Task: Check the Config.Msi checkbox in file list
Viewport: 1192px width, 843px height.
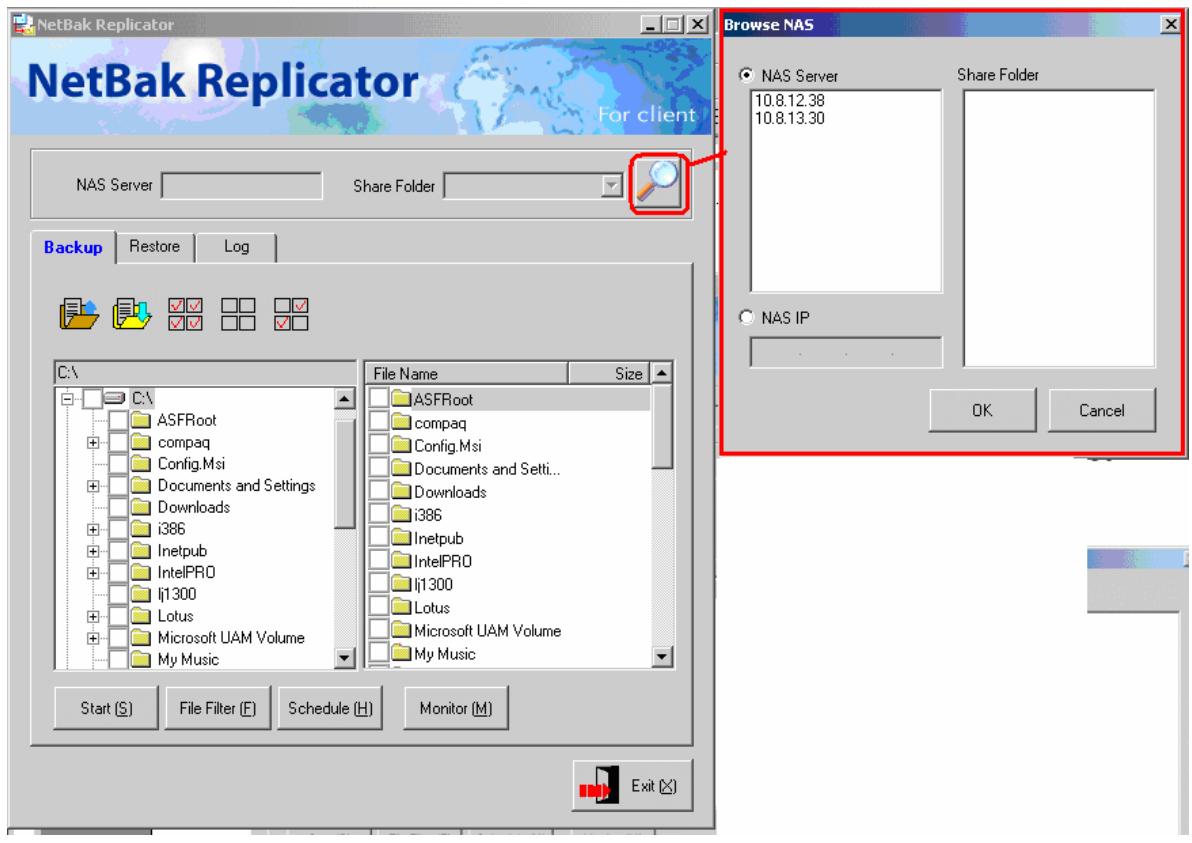Action: point(379,445)
